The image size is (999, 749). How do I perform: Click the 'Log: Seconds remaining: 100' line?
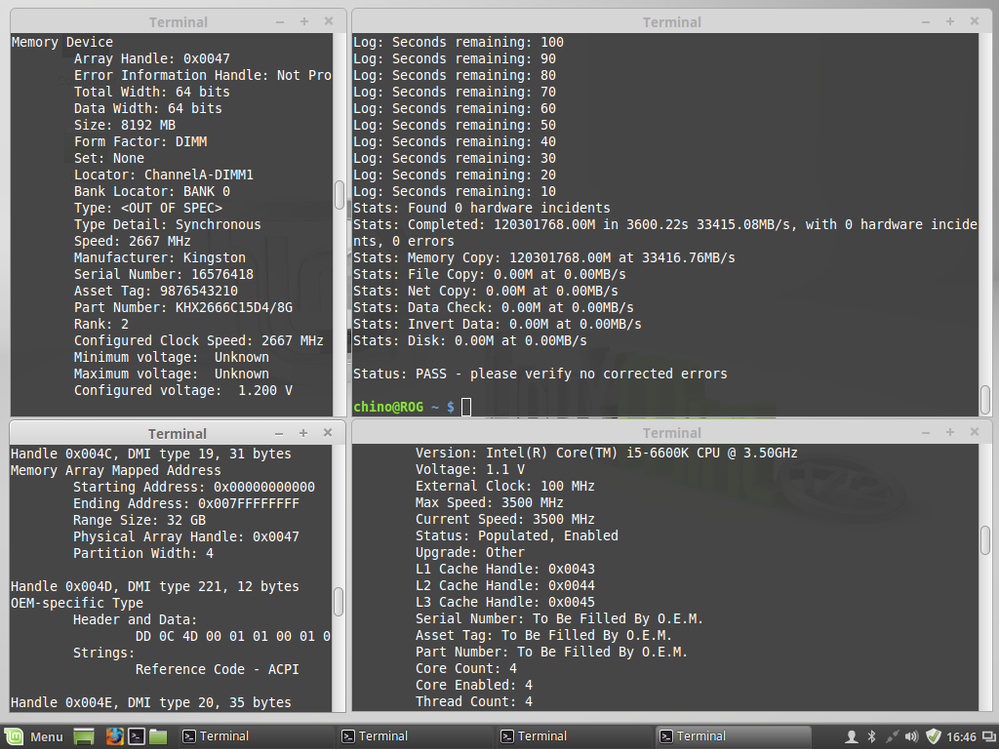[x=459, y=43]
